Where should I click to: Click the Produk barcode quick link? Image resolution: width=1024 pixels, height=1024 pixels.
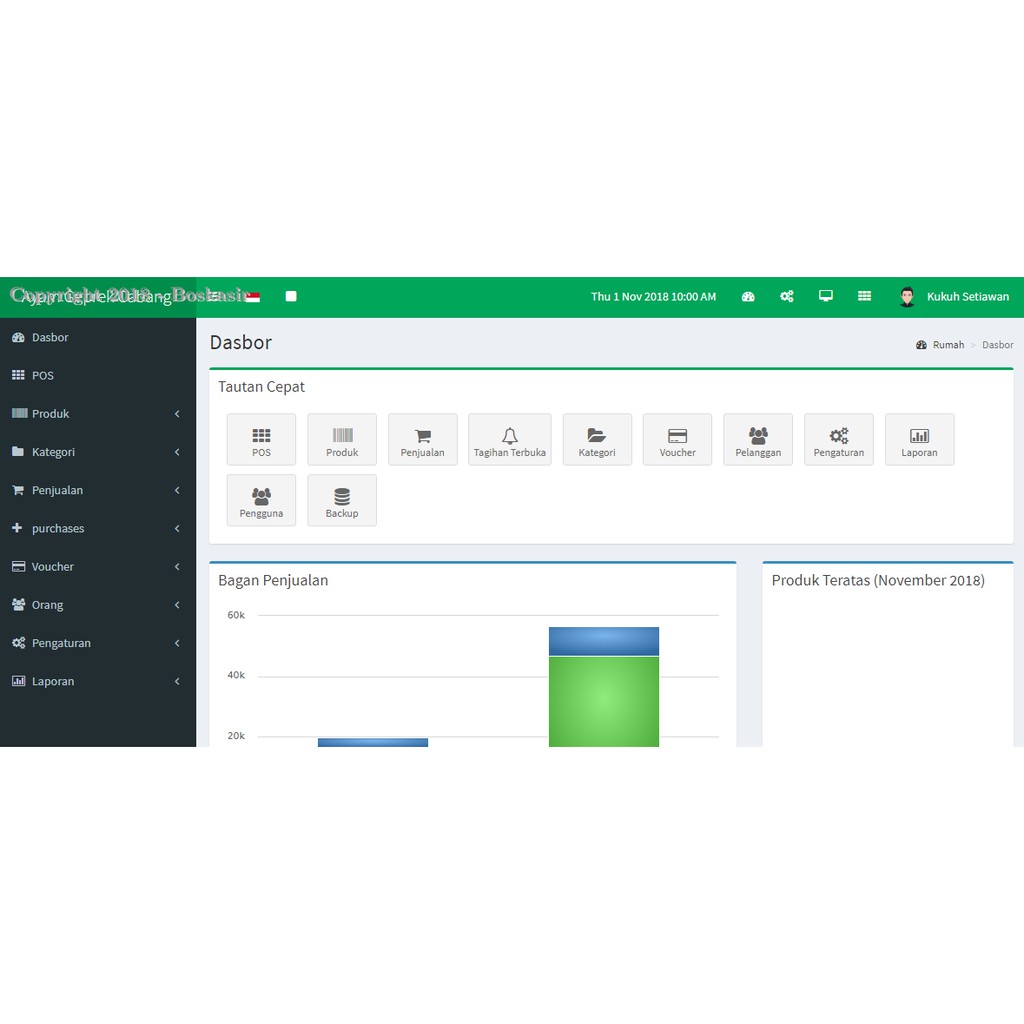click(342, 440)
